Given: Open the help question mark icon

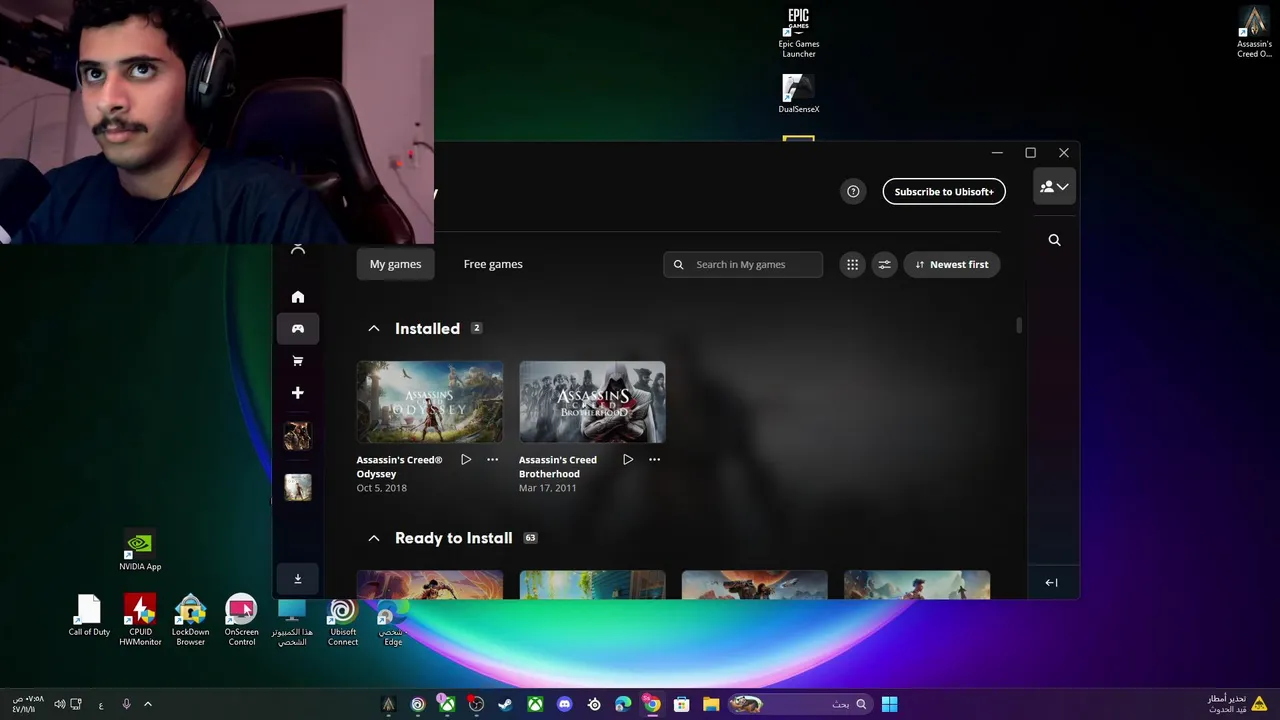Looking at the screenshot, I should pyautogui.click(x=853, y=192).
